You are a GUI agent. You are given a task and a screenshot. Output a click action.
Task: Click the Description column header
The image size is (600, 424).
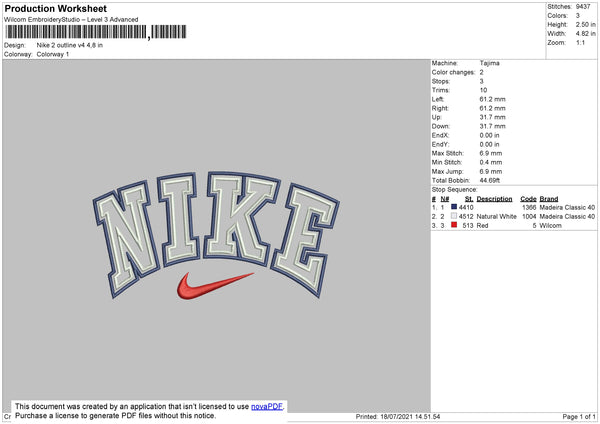pos(494,199)
